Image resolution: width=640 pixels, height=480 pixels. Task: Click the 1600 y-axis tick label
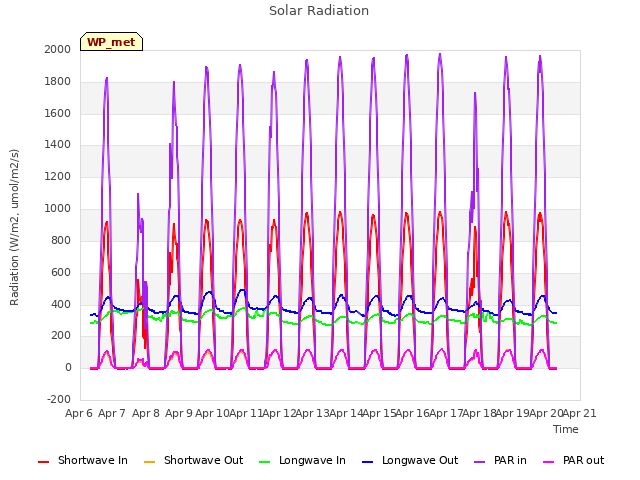coord(58,113)
